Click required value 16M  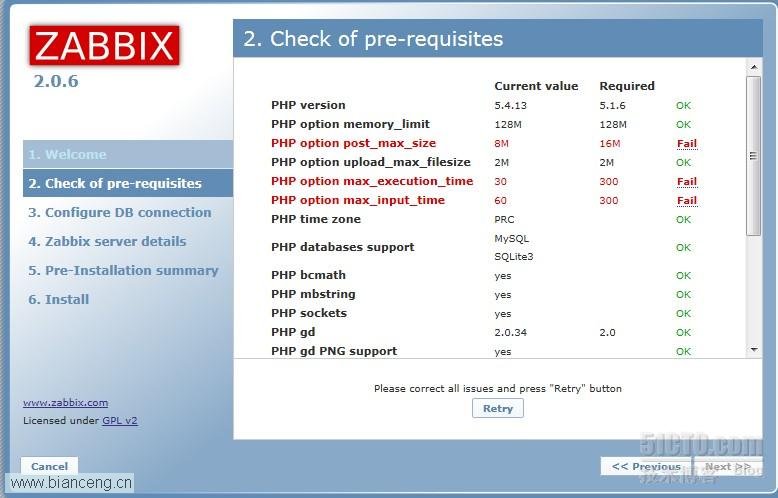[610, 144]
